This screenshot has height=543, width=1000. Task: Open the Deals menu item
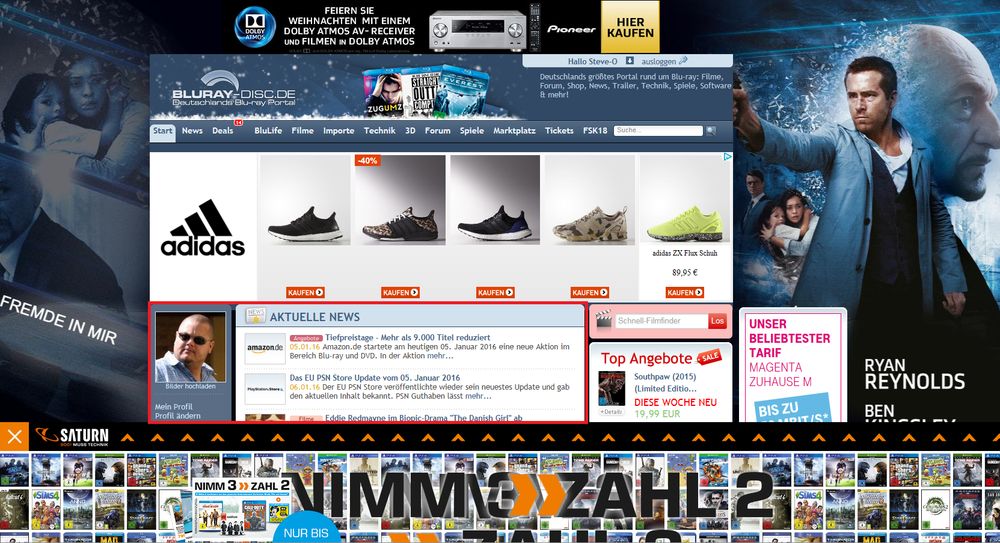click(x=223, y=131)
